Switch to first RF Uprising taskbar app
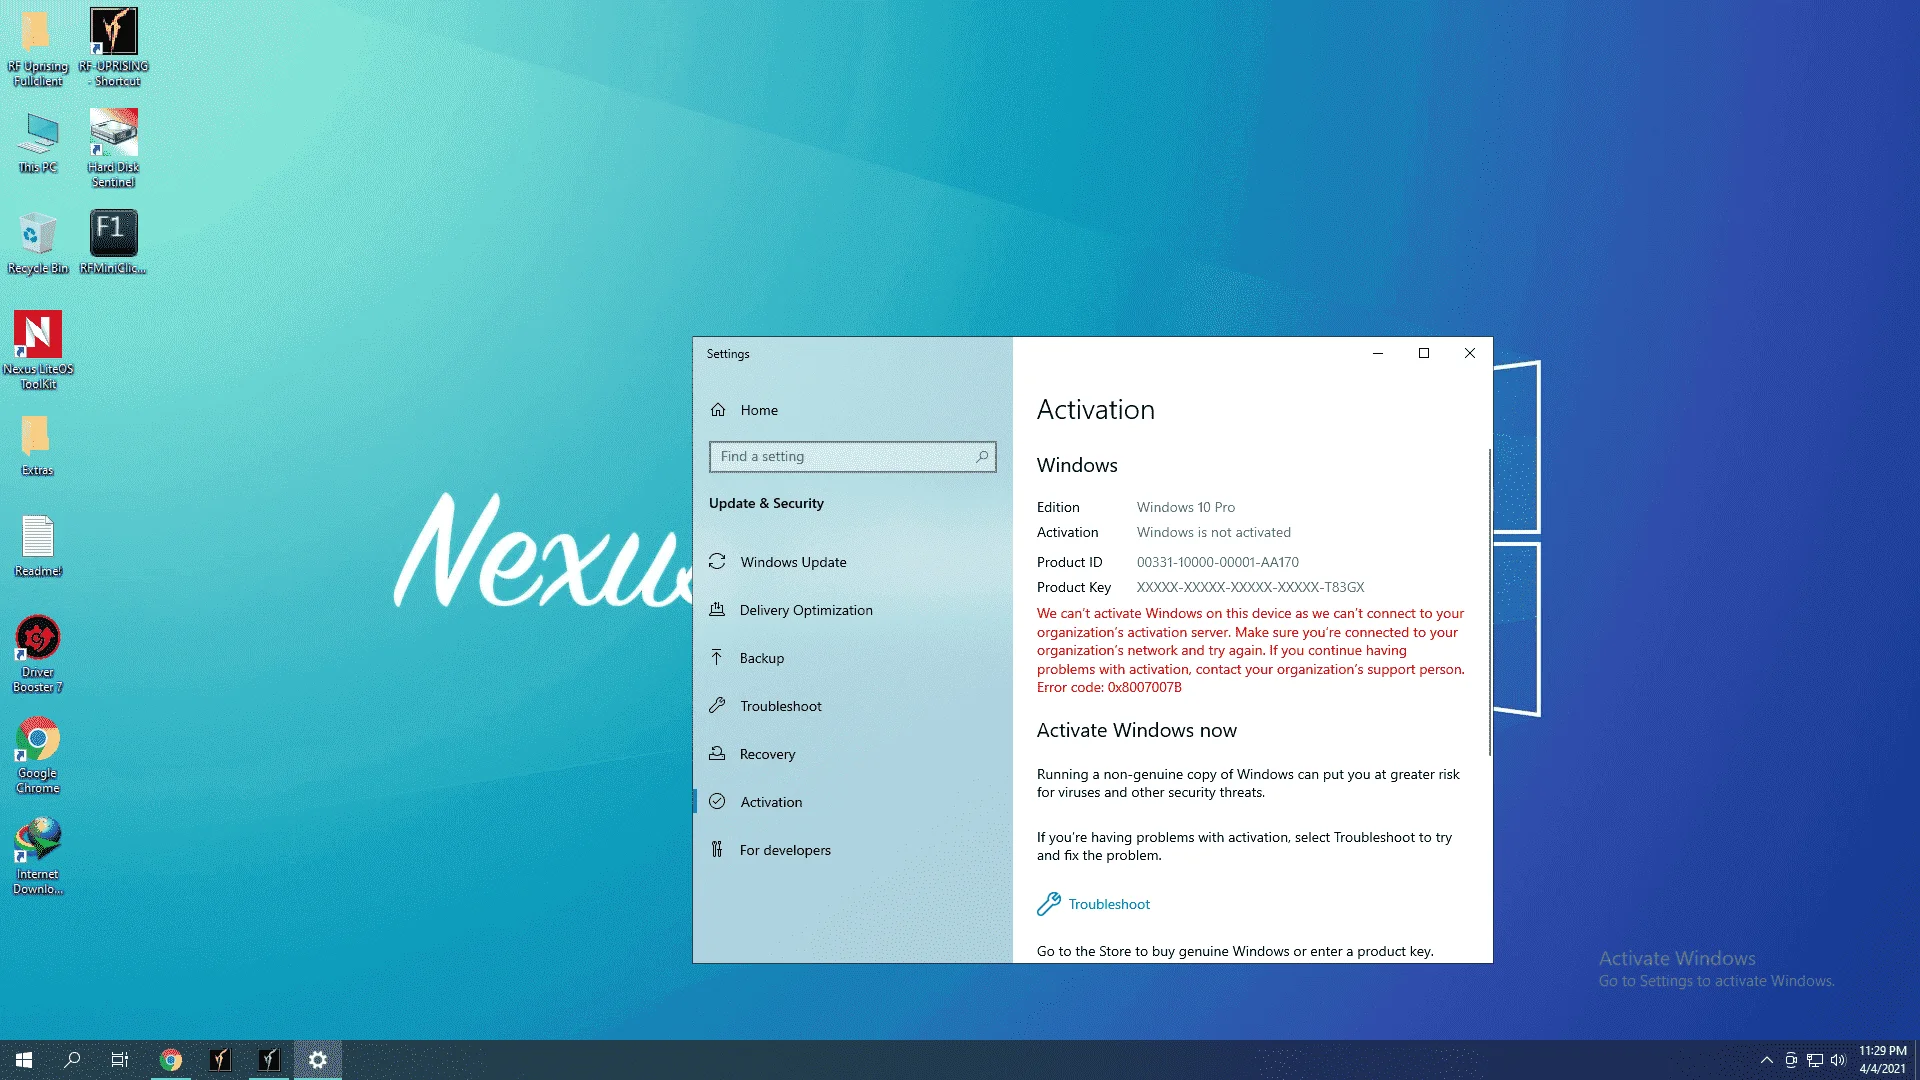1920x1080 pixels. pos(220,1060)
